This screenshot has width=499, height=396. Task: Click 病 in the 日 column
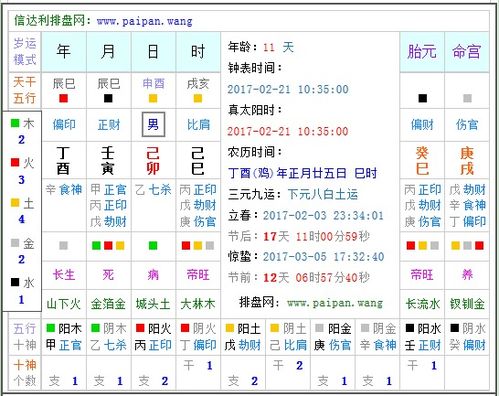click(153, 275)
